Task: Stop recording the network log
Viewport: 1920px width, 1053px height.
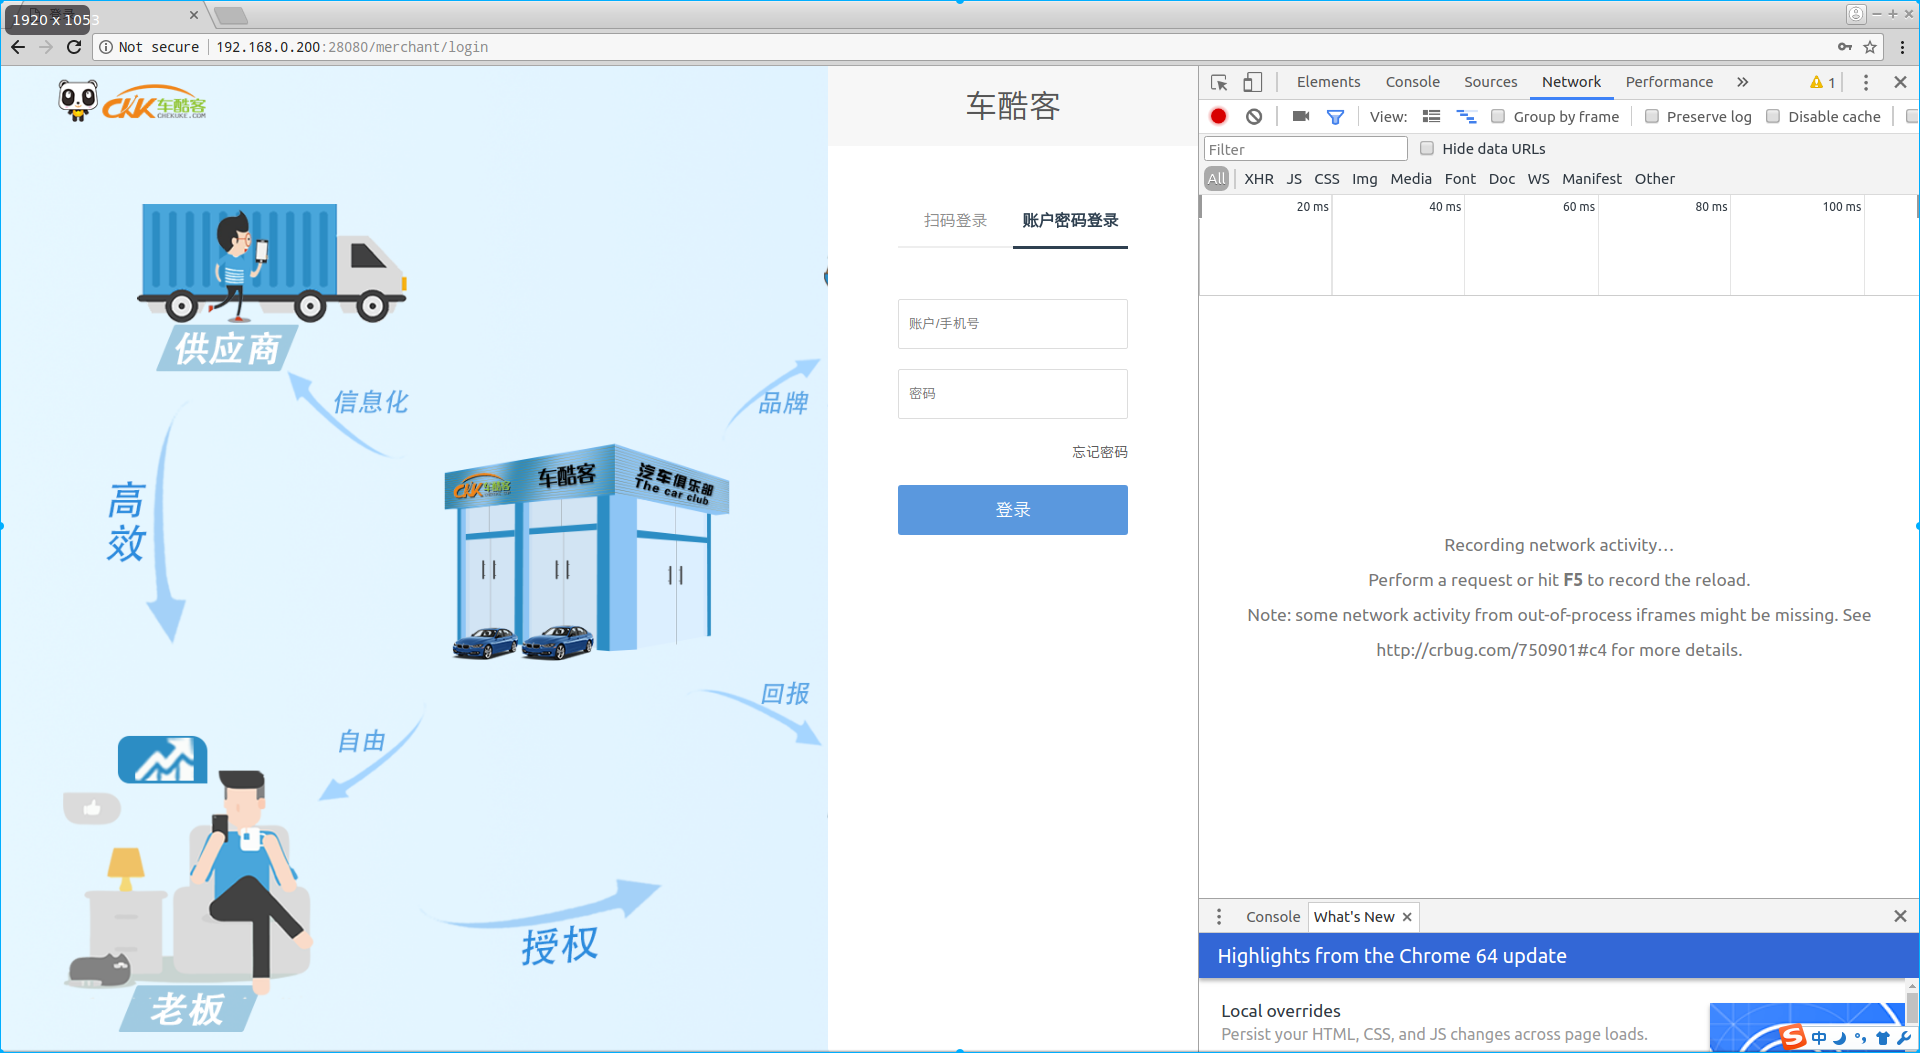Action: point(1219,116)
